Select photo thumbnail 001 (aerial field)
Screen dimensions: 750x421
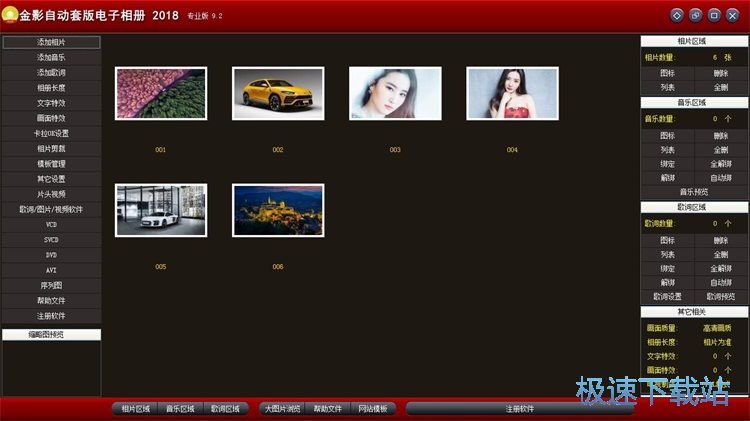161,93
